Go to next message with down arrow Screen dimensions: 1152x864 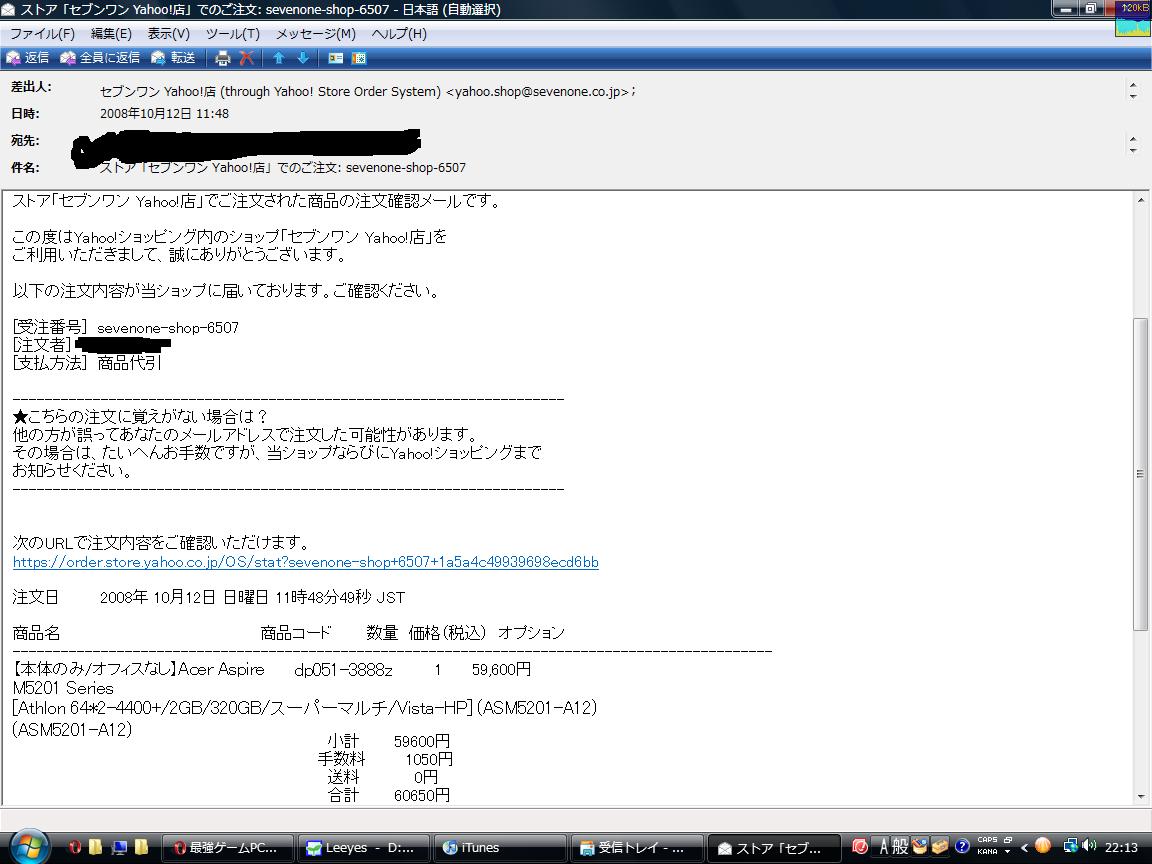(303, 58)
